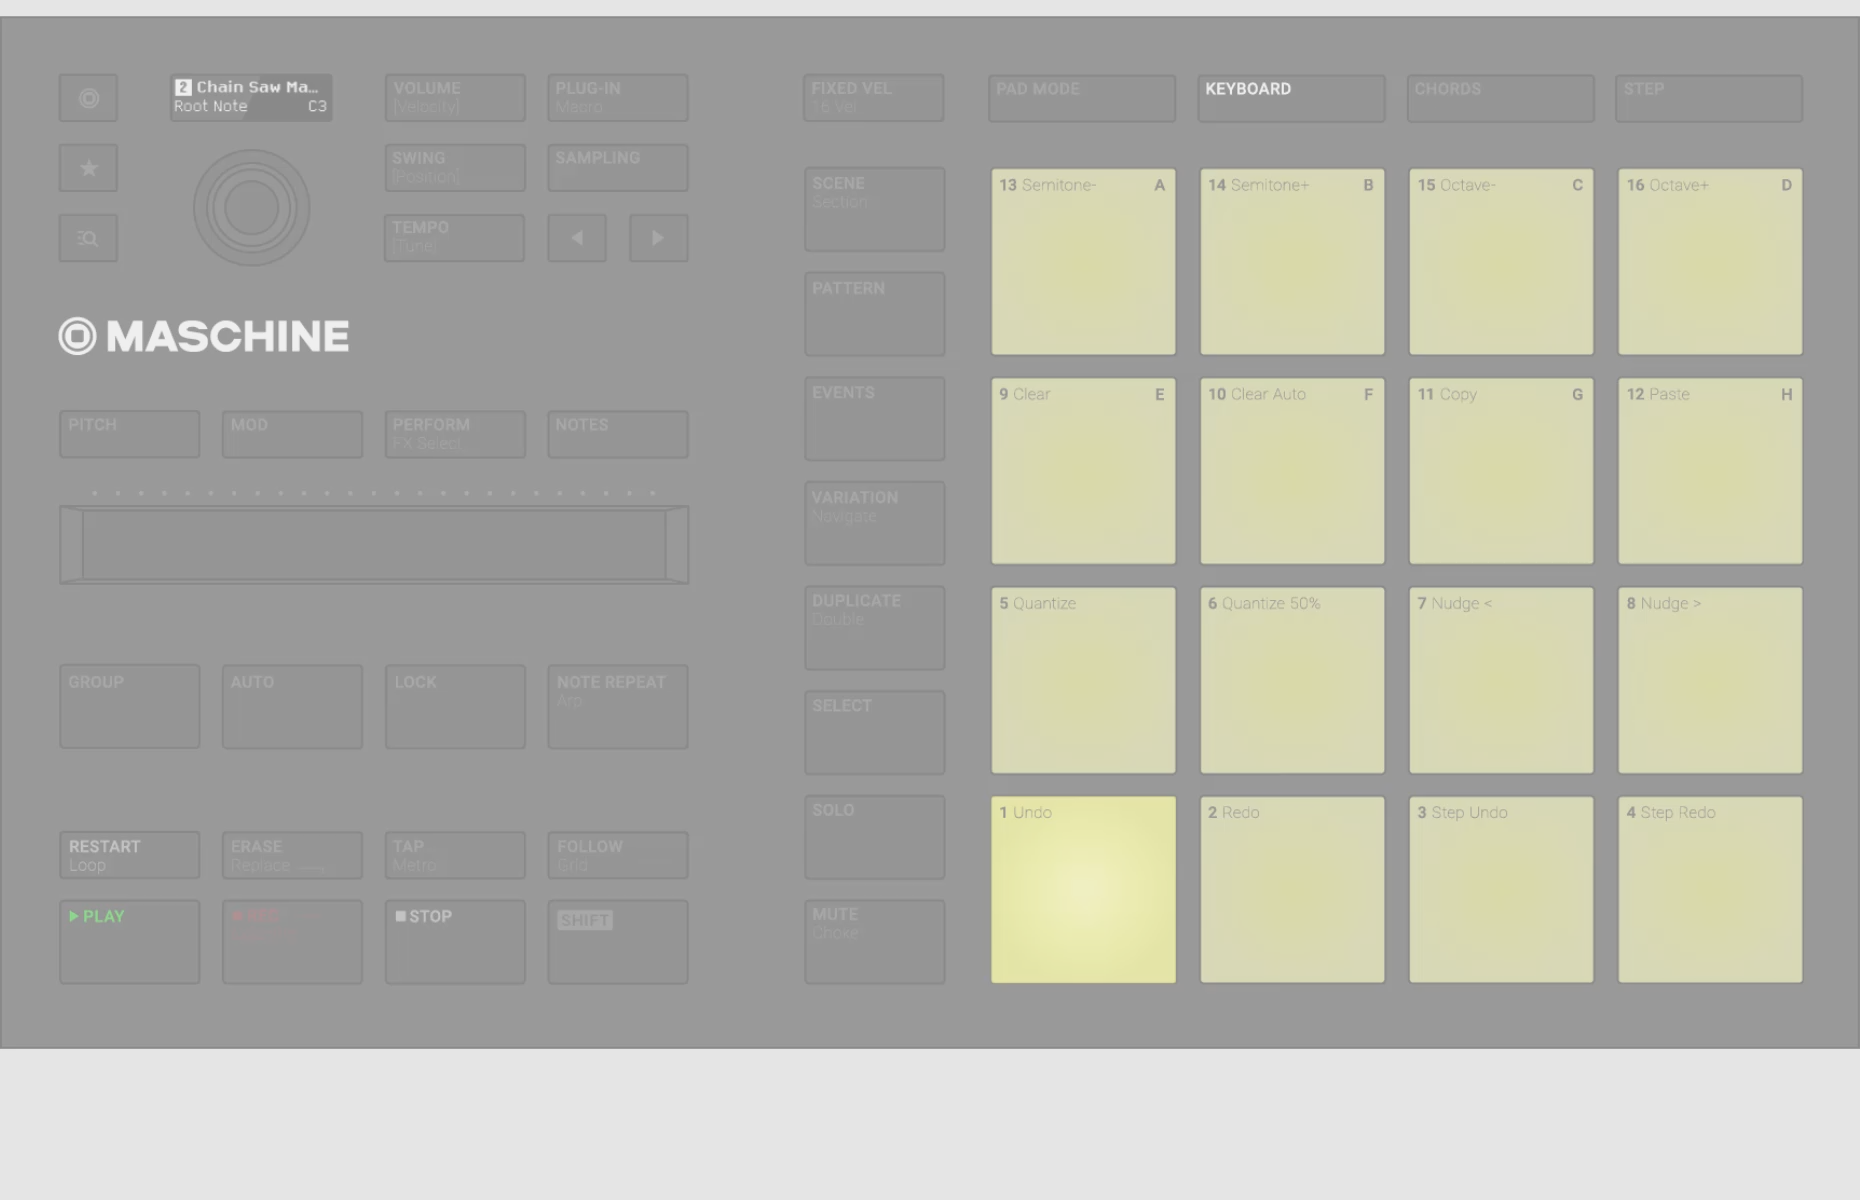This screenshot has width=1860, height=1200.
Task: Enable MOD strip mode
Action: click(292, 434)
